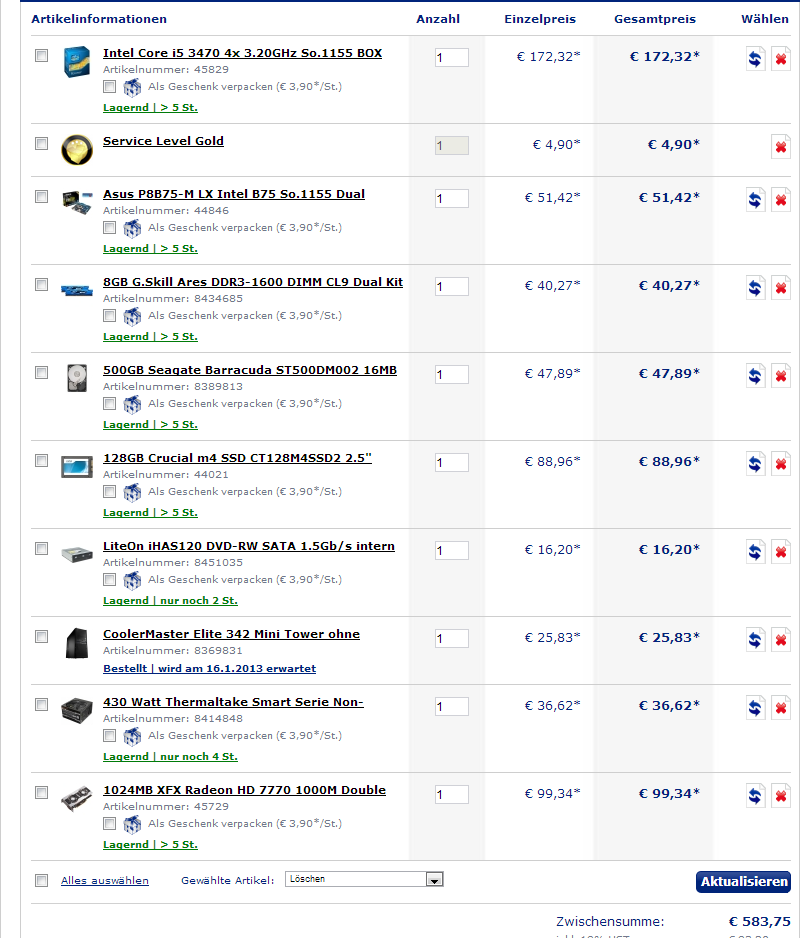Enable gift wrapping for Intel Core i5
The image size is (805, 938).
coord(109,87)
